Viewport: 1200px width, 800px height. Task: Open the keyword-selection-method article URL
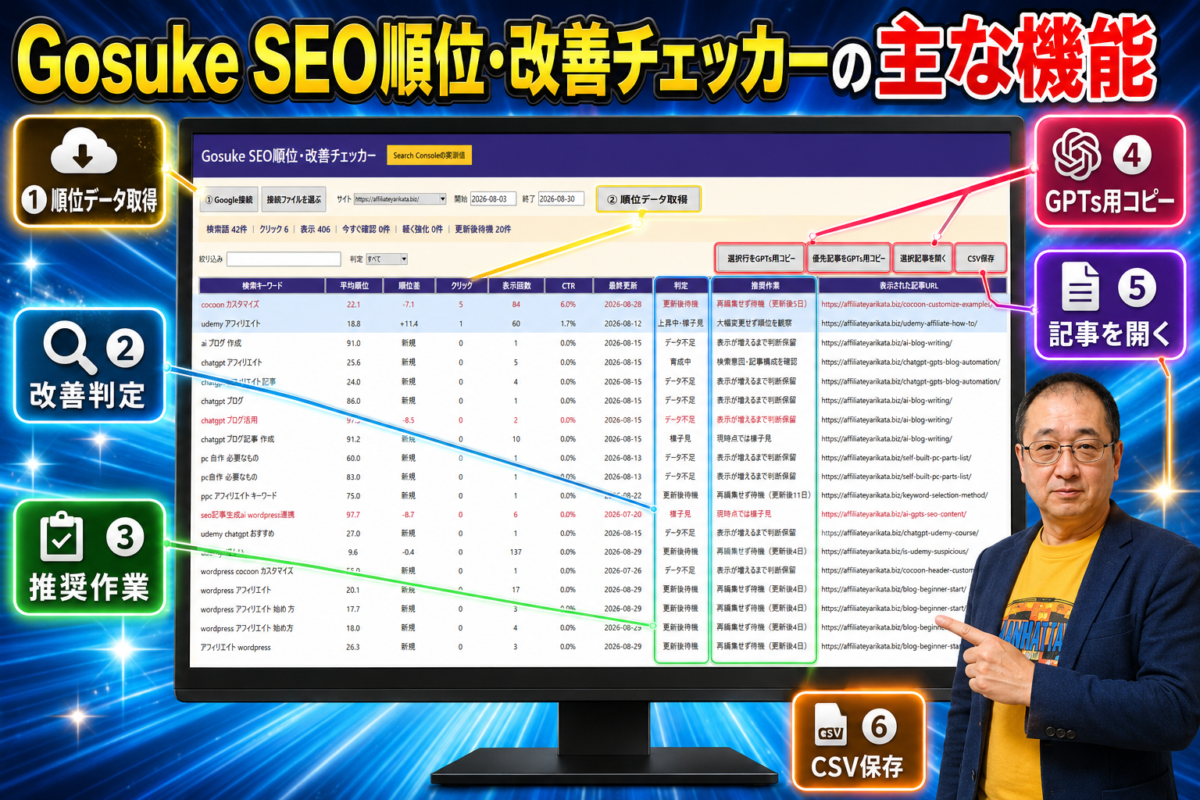click(x=904, y=495)
